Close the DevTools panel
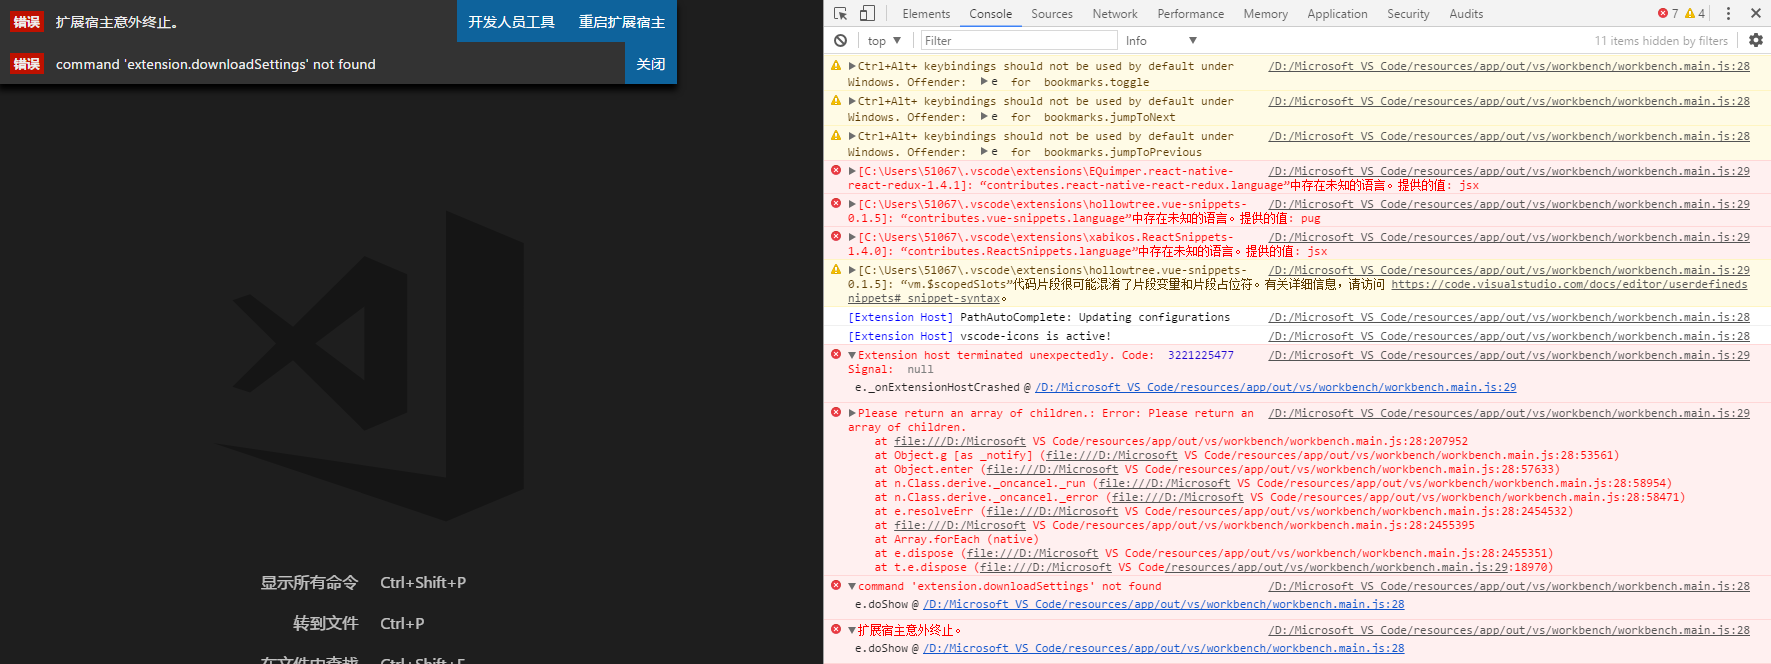 [x=1755, y=13]
